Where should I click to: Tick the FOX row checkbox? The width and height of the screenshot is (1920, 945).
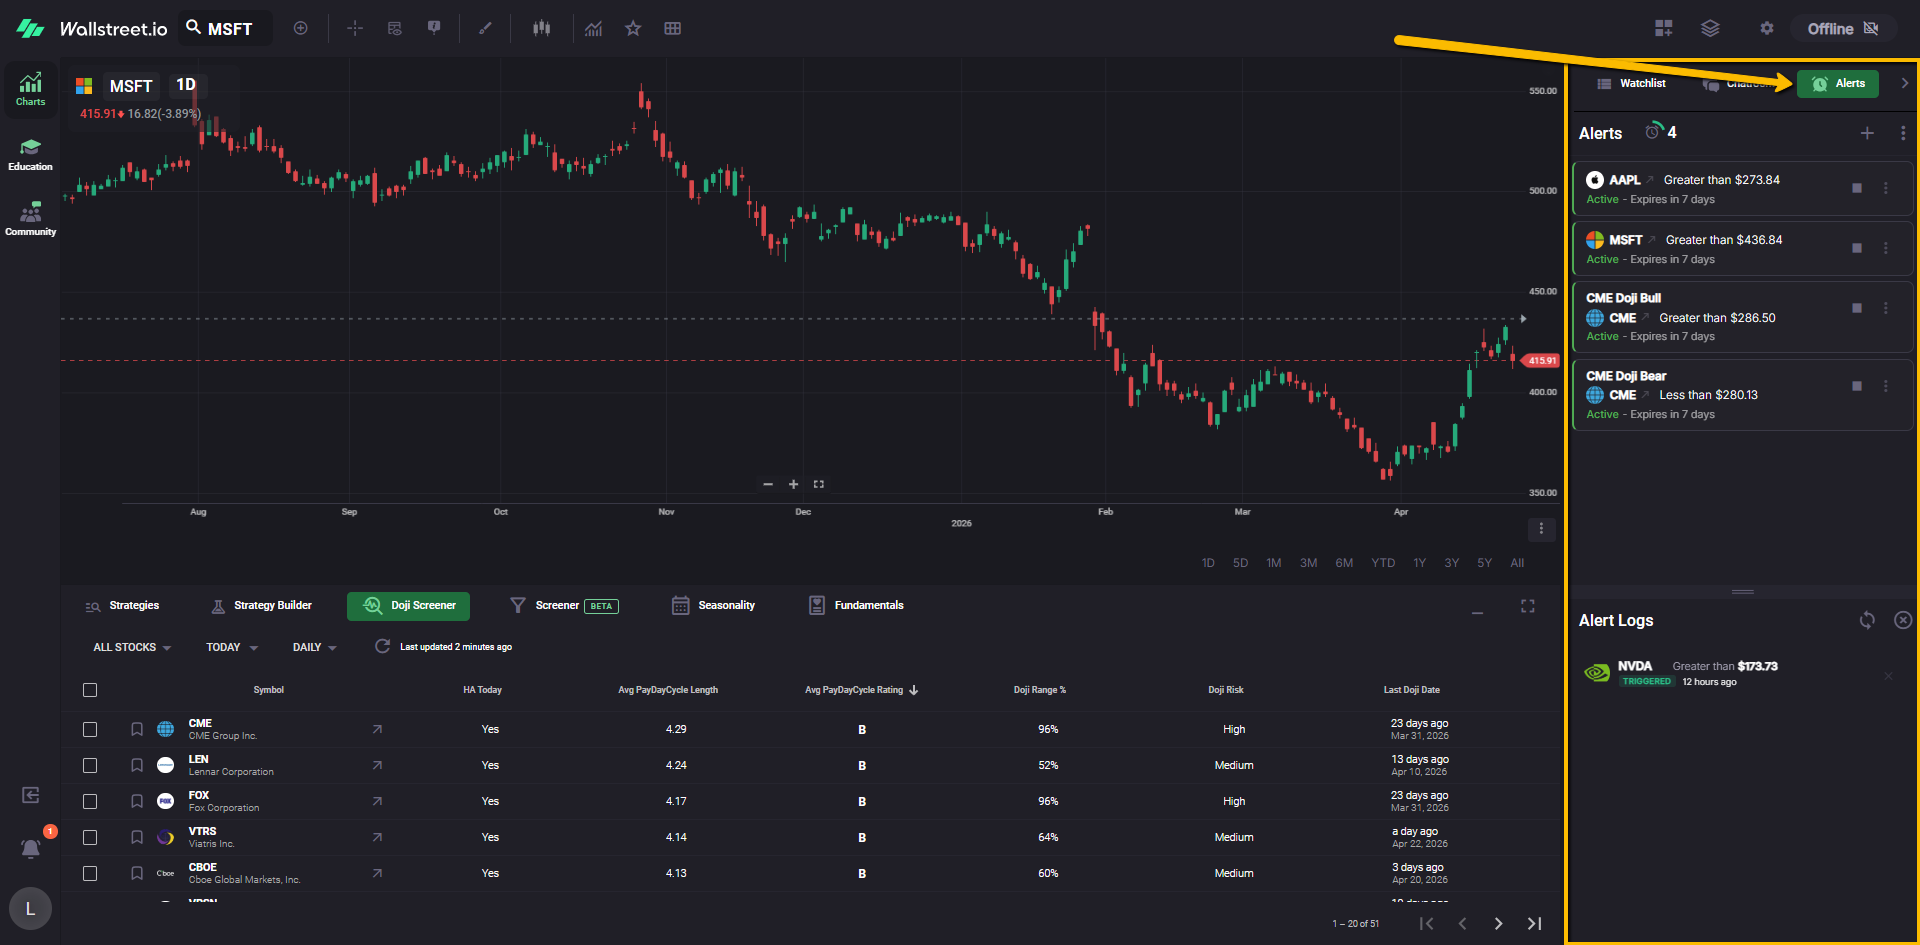[x=90, y=801]
